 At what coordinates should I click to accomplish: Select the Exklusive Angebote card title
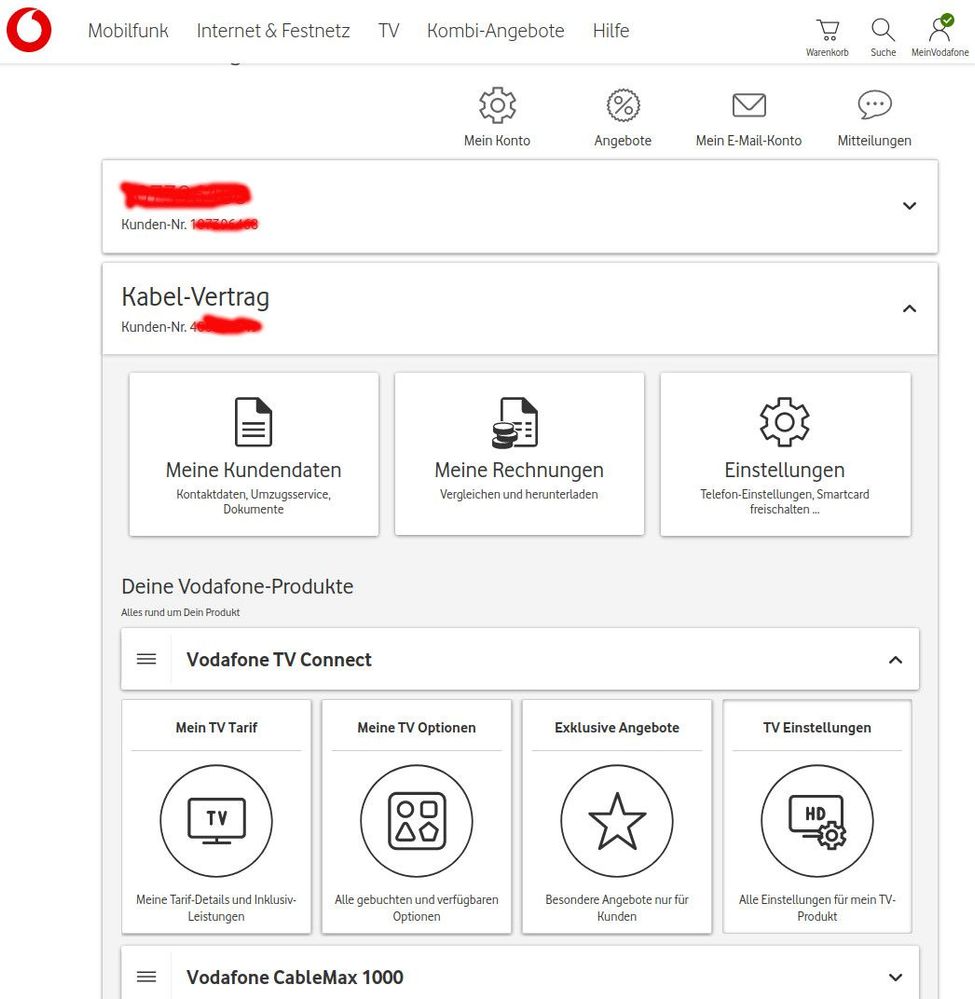pos(617,728)
